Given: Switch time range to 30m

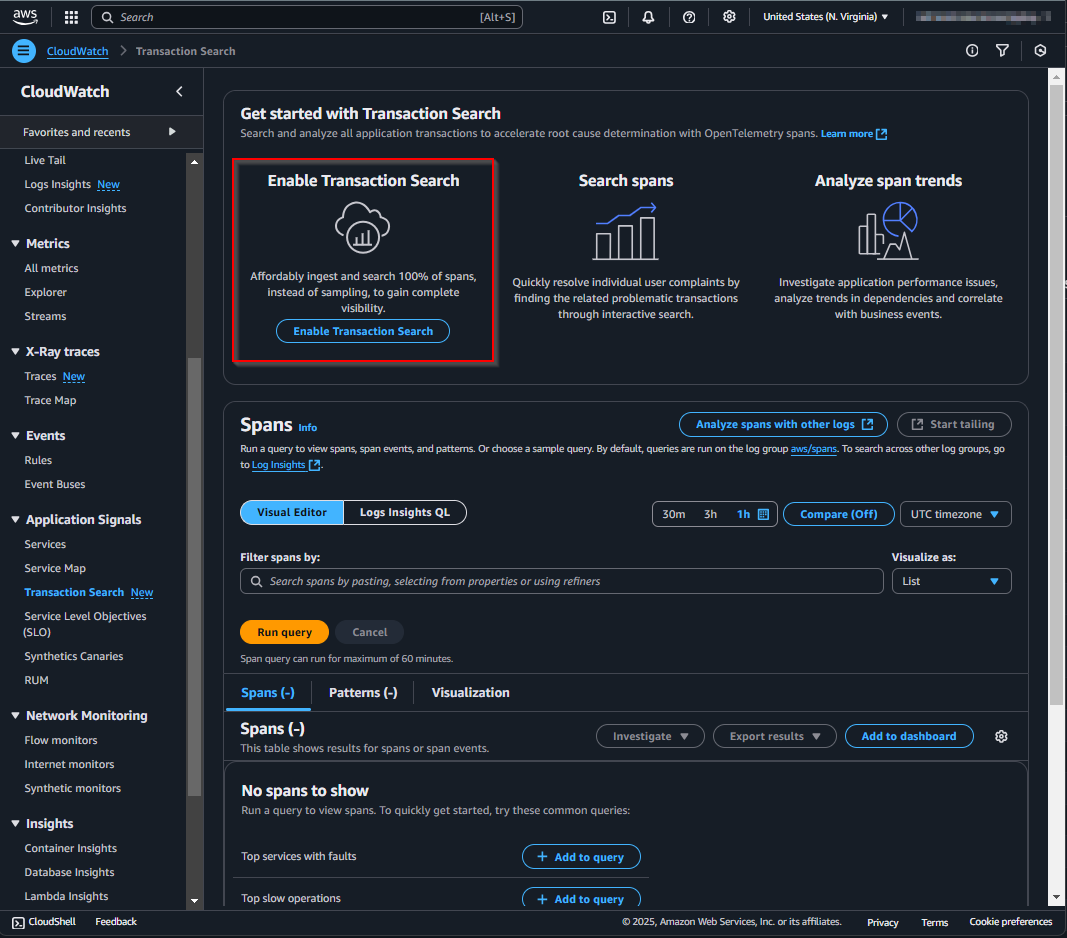Looking at the screenshot, I should 675,513.
